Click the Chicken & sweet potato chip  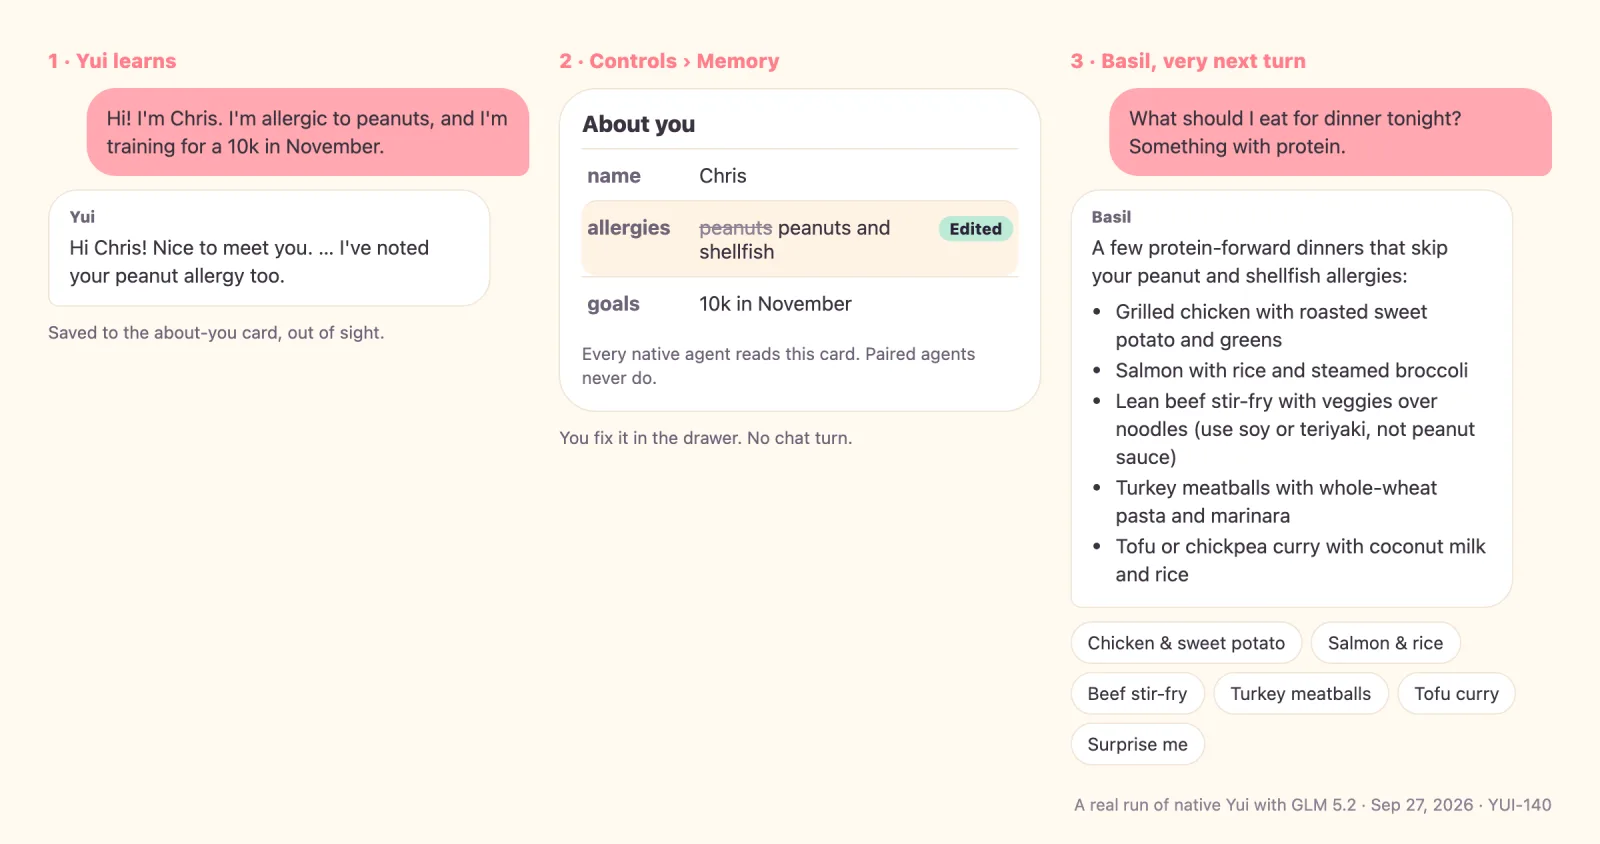pyautogui.click(x=1186, y=643)
